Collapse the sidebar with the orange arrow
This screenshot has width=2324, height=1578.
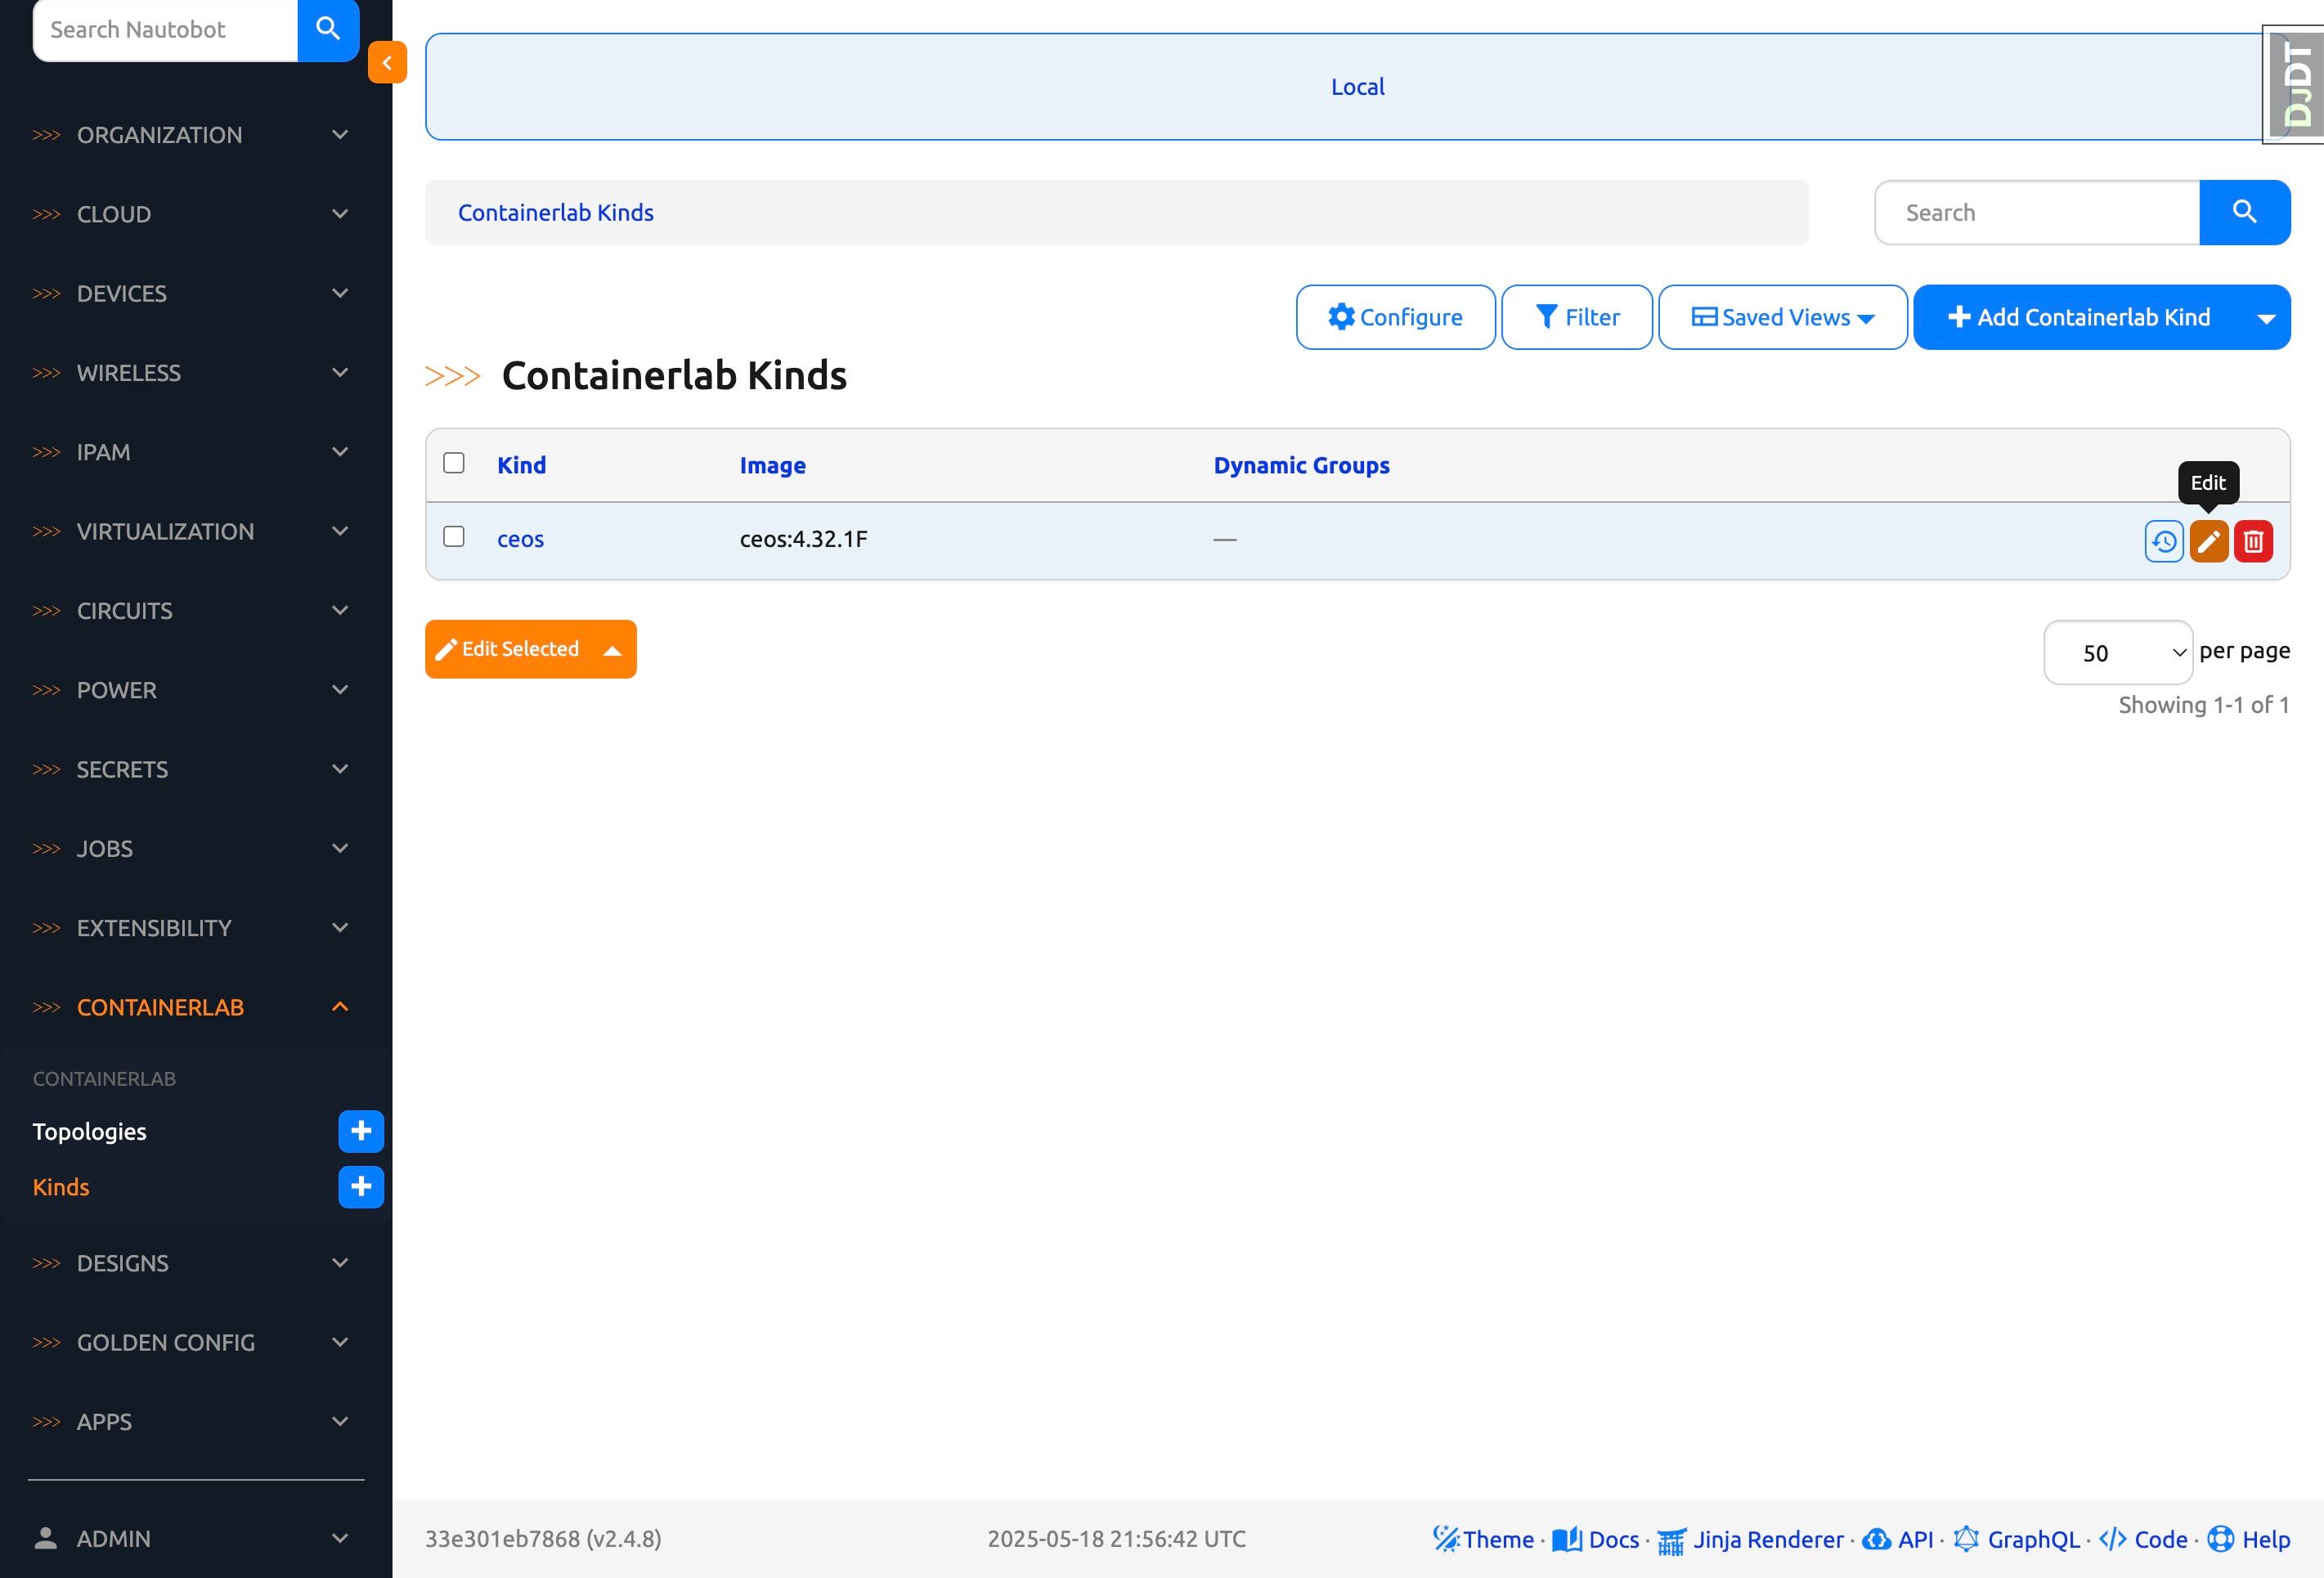pos(386,62)
